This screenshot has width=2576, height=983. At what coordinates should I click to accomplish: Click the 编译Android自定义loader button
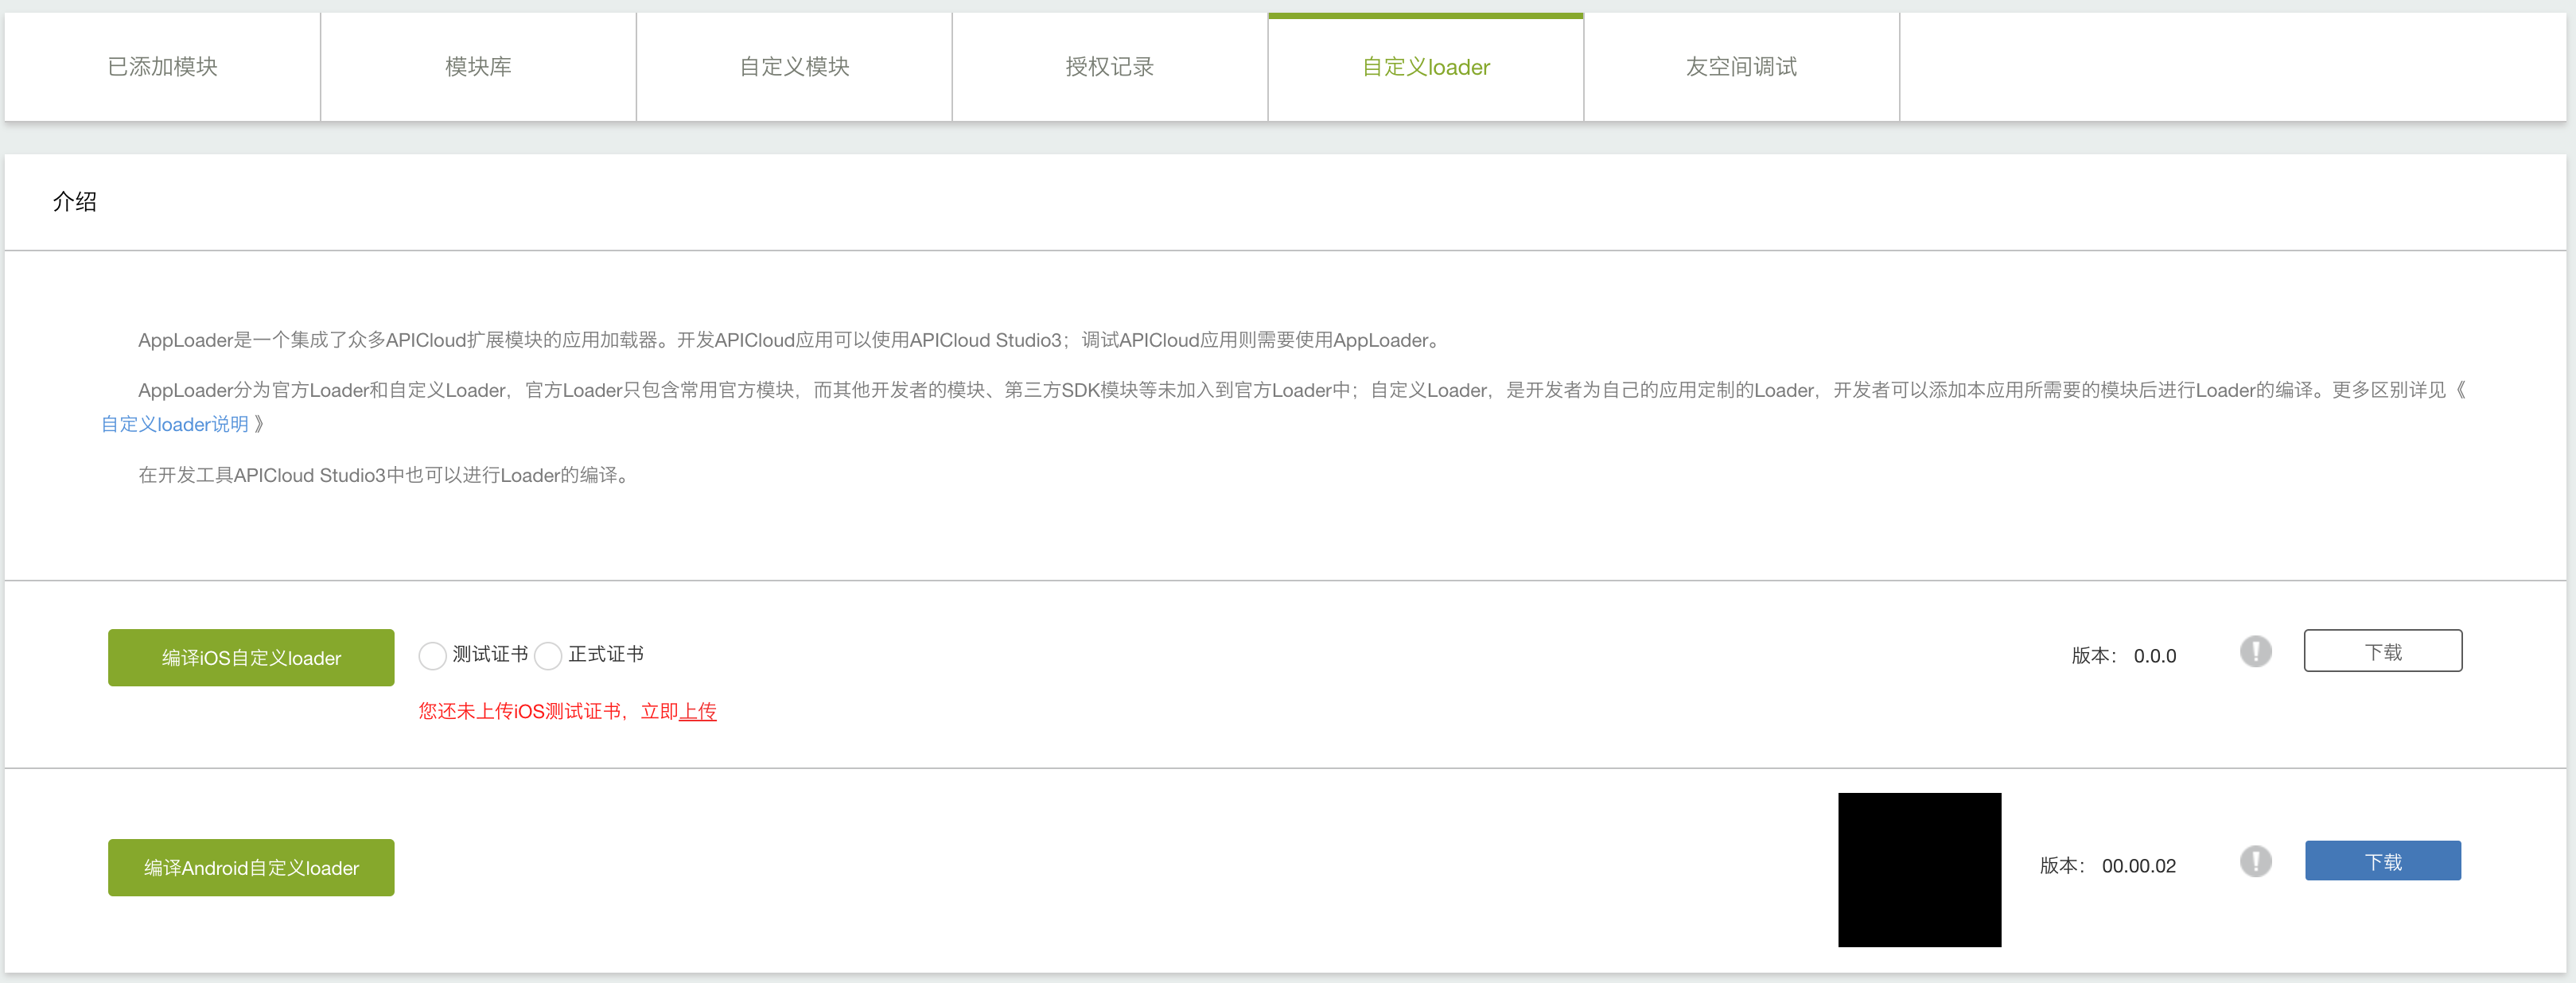click(x=251, y=867)
